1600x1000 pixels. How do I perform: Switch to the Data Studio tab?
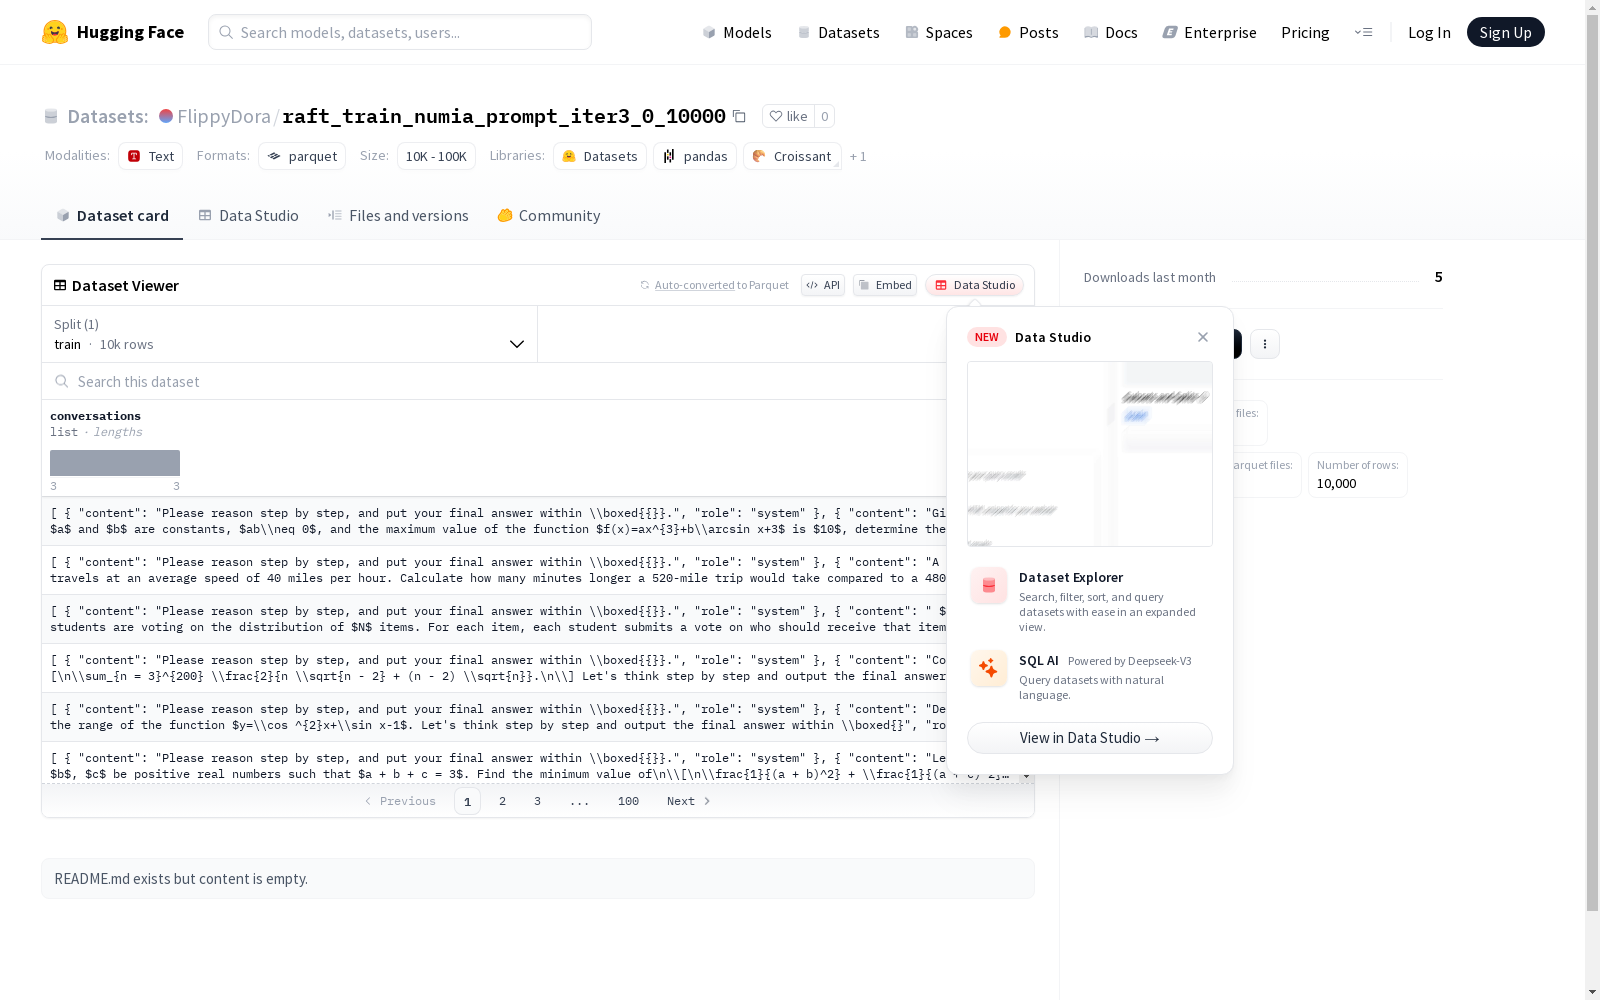(x=248, y=216)
